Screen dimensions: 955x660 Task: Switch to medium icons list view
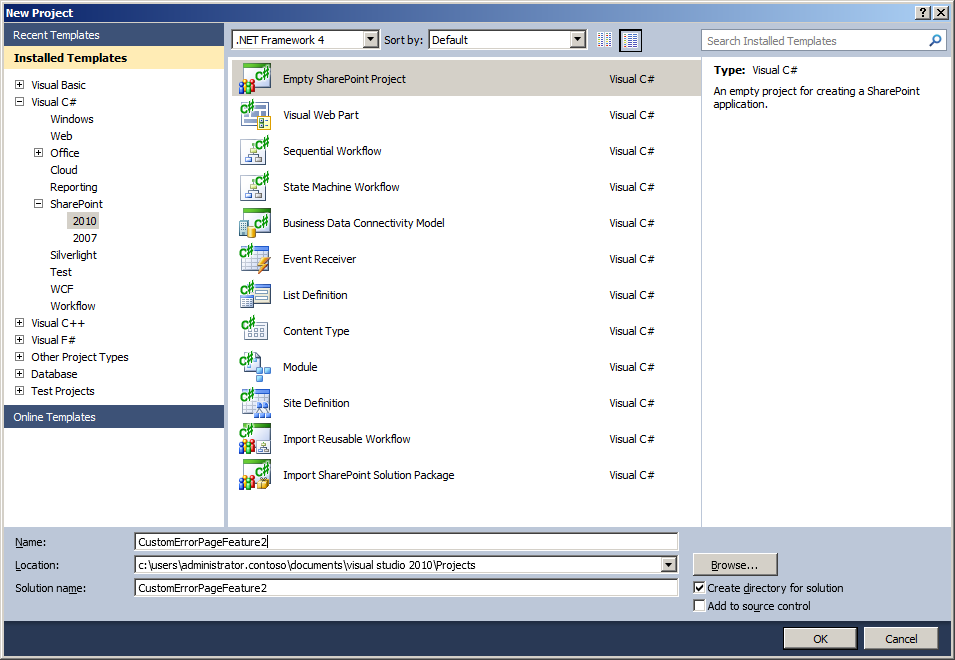point(630,40)
